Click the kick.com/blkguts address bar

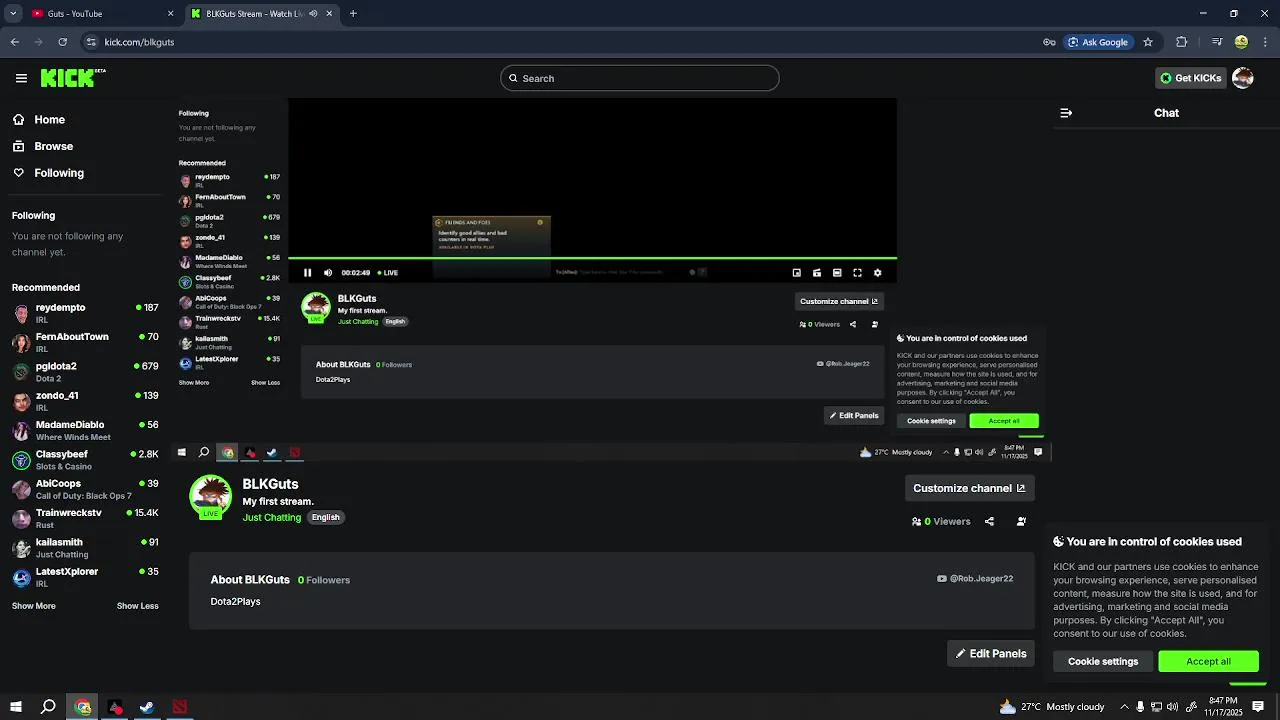tap(560, 42)
